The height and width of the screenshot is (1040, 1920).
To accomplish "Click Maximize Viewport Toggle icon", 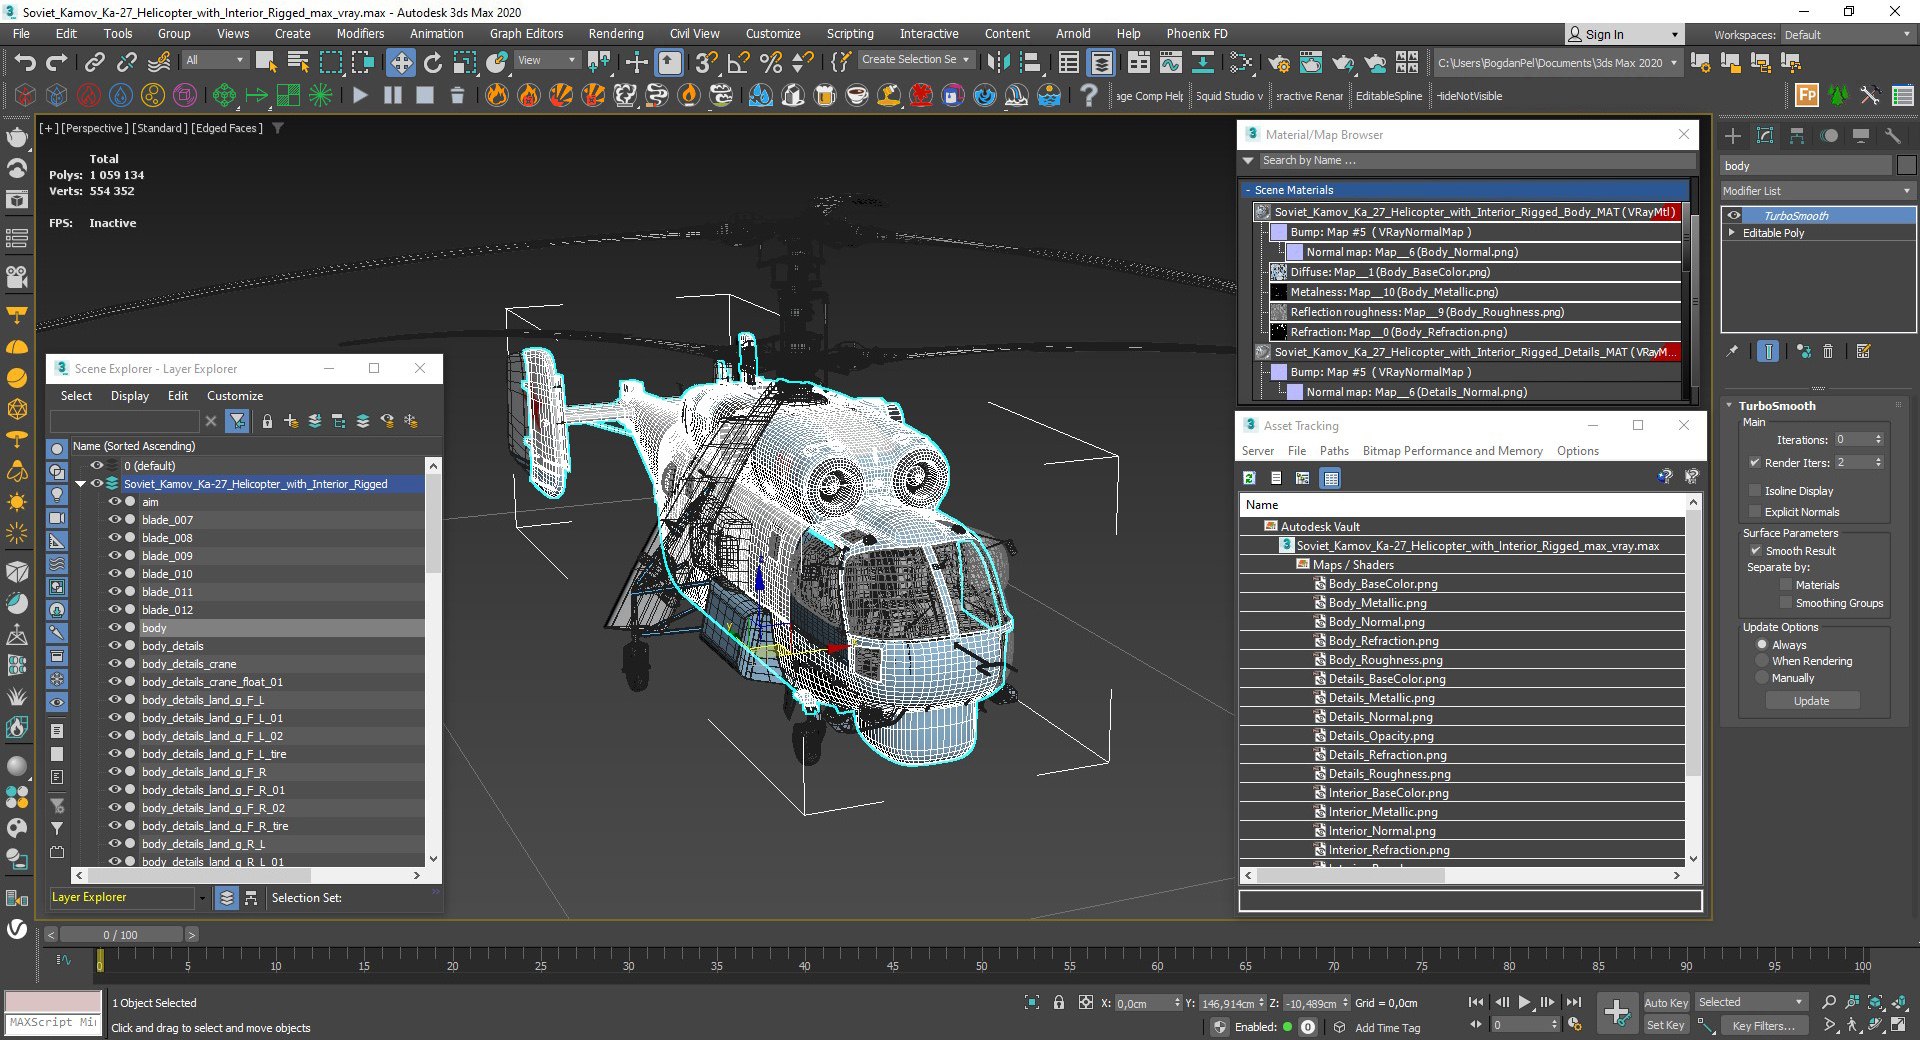I will pos(1898,1025).
